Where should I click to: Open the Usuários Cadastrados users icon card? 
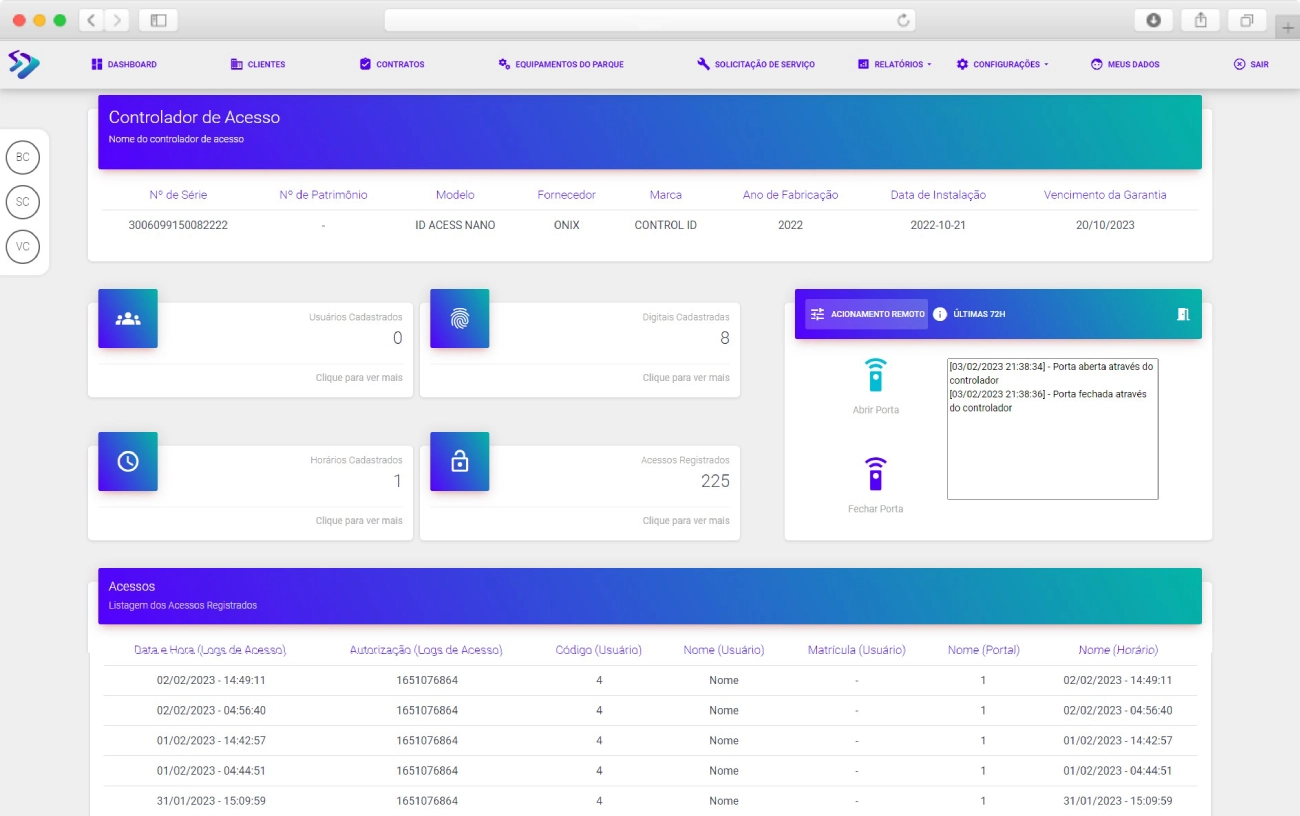coord(128,319)
